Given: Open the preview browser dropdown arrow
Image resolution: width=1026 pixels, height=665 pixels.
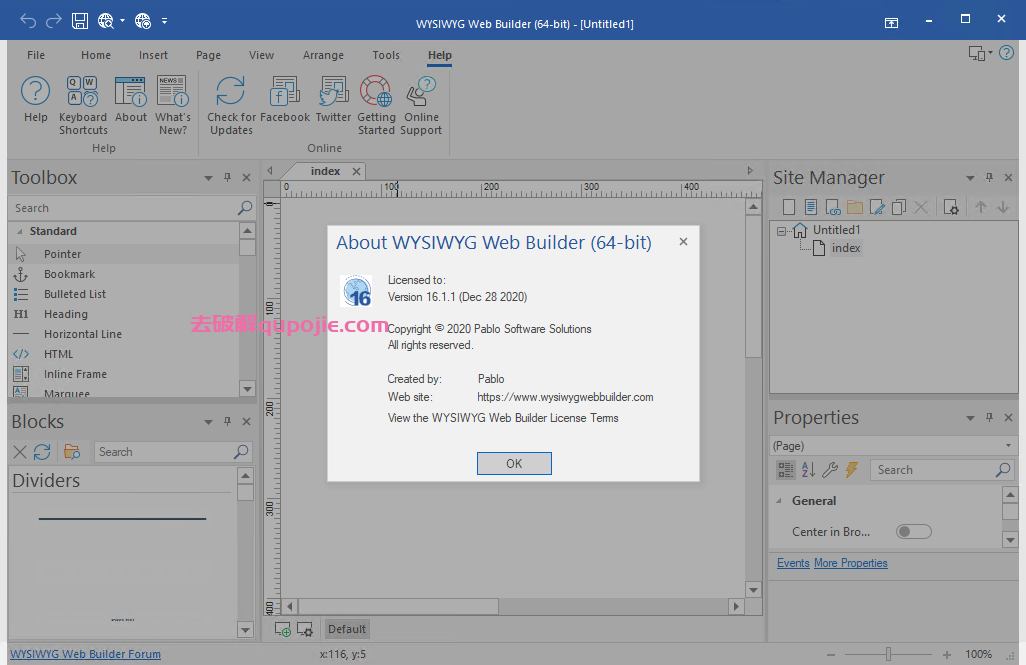Looking at the screenshot, I should click(122, 21).
